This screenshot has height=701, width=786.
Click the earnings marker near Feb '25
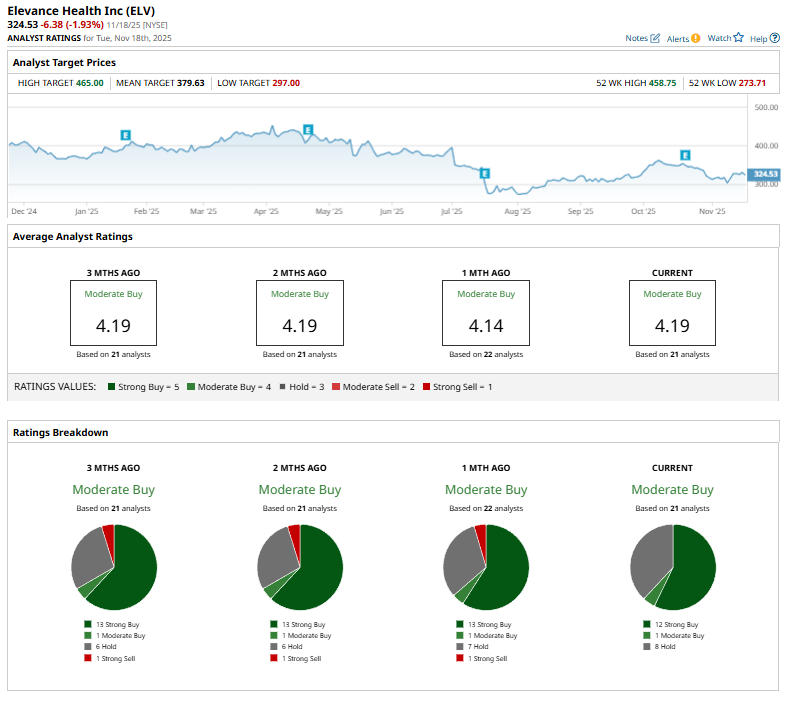pos(126,135)
